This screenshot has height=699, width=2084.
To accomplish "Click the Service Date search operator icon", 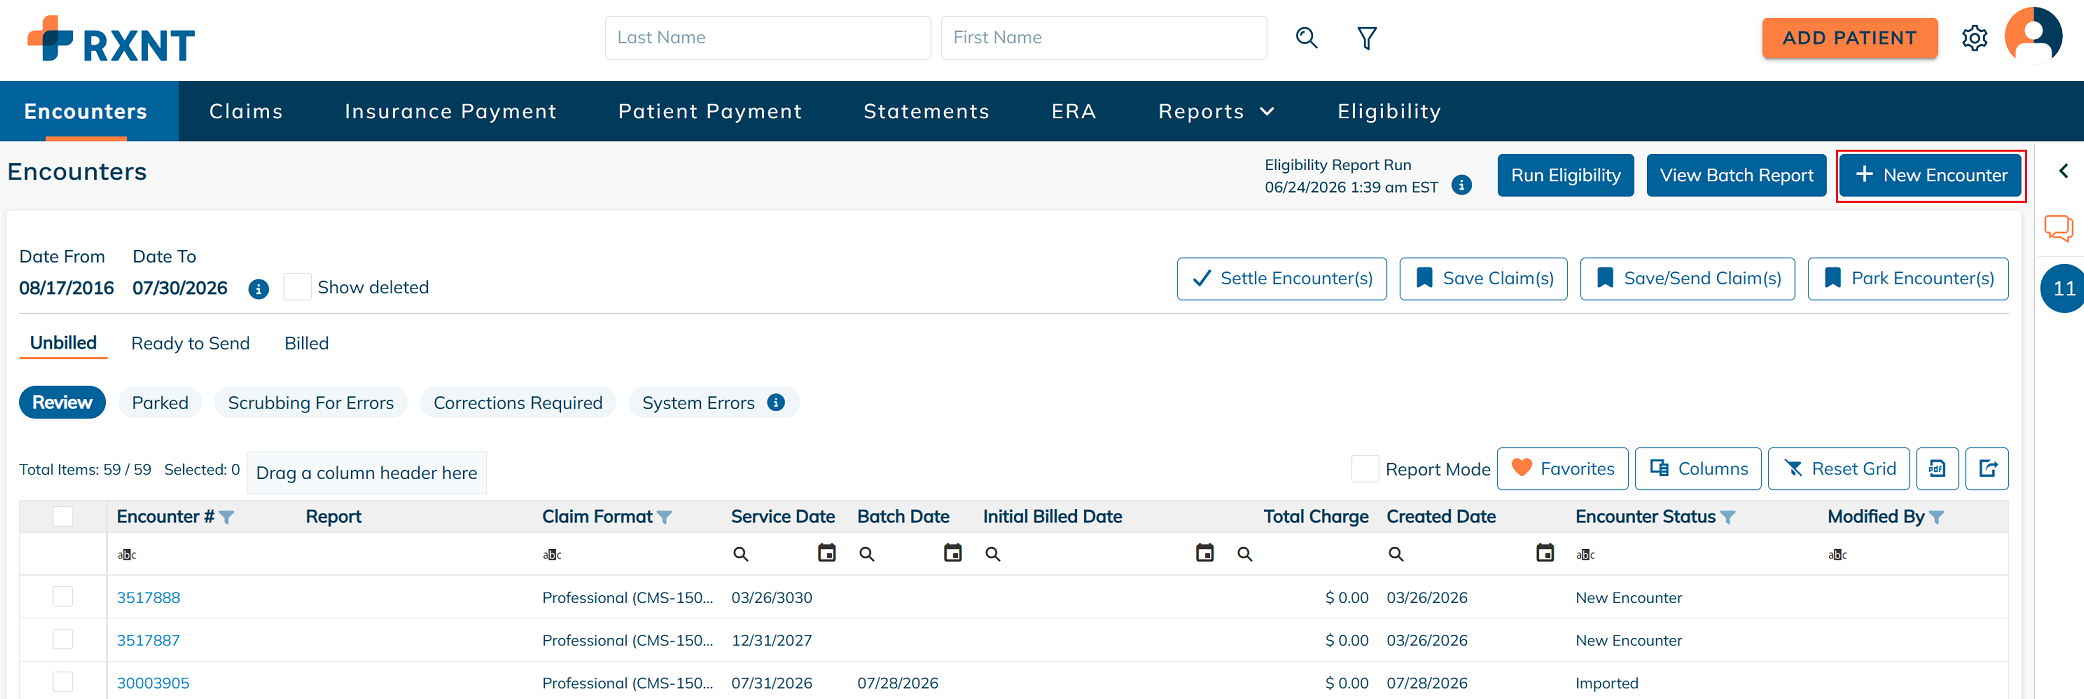I will click(741, 554).
